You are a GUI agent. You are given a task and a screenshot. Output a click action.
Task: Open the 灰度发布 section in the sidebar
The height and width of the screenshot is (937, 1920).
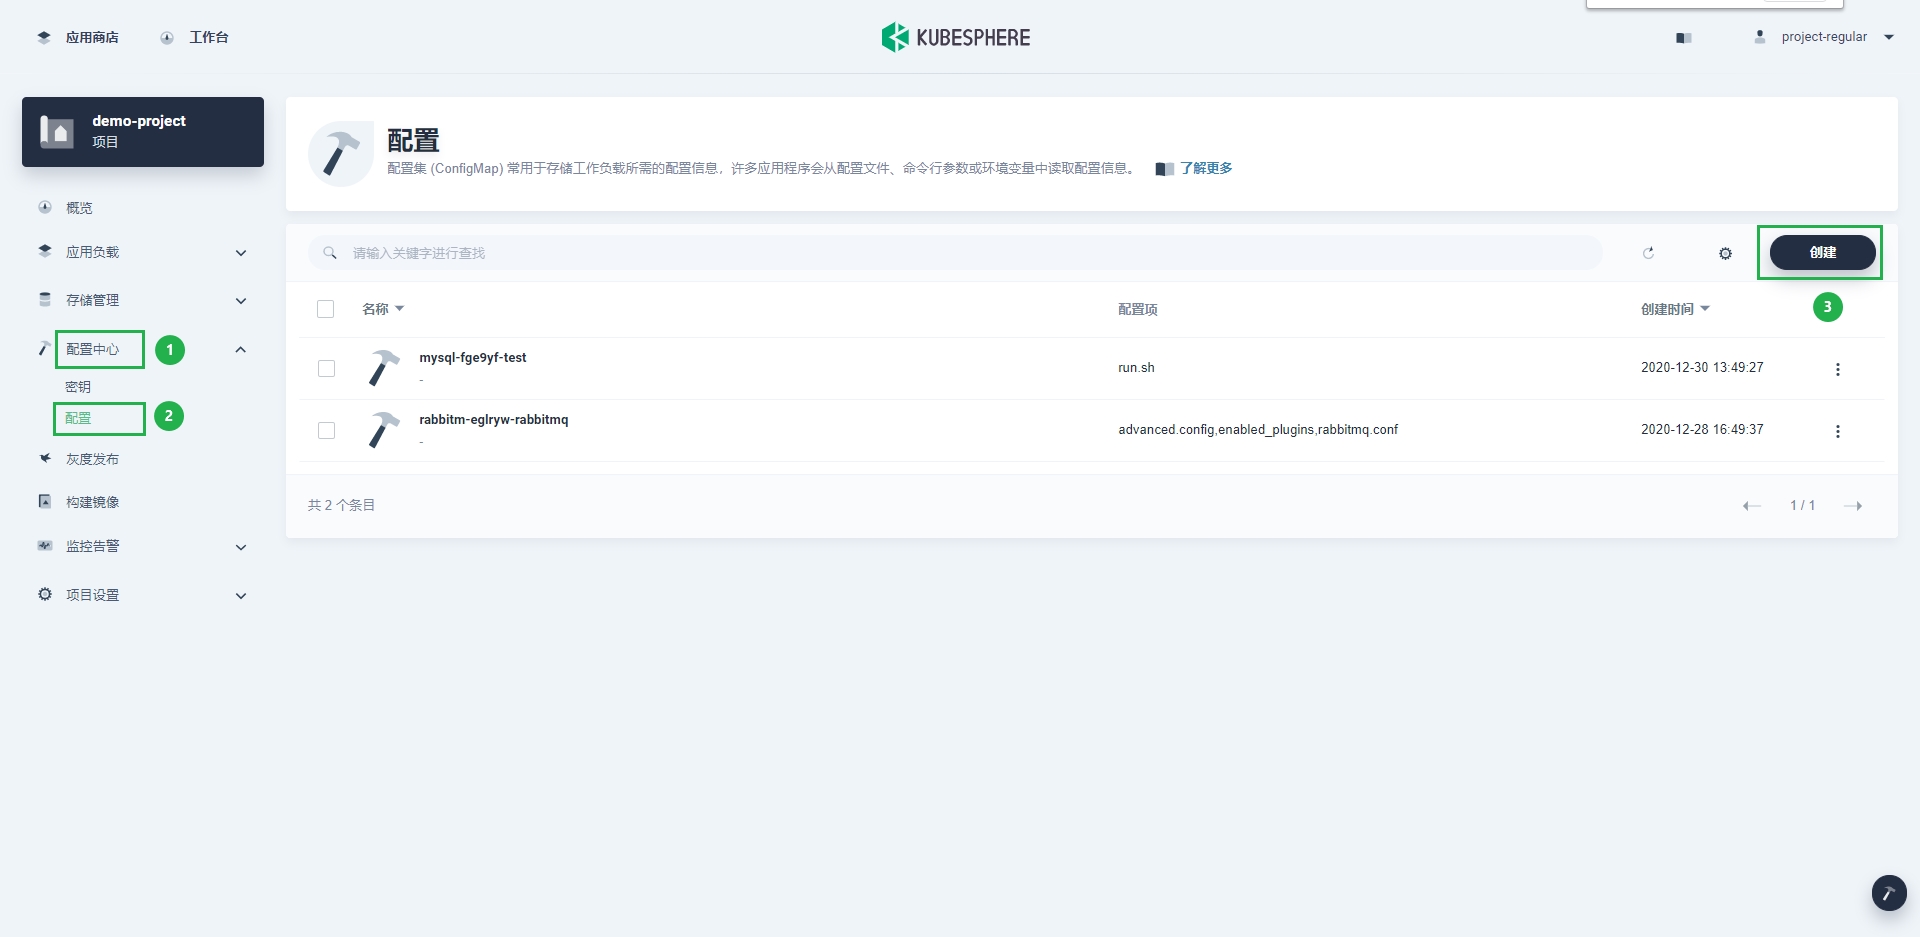91,458
